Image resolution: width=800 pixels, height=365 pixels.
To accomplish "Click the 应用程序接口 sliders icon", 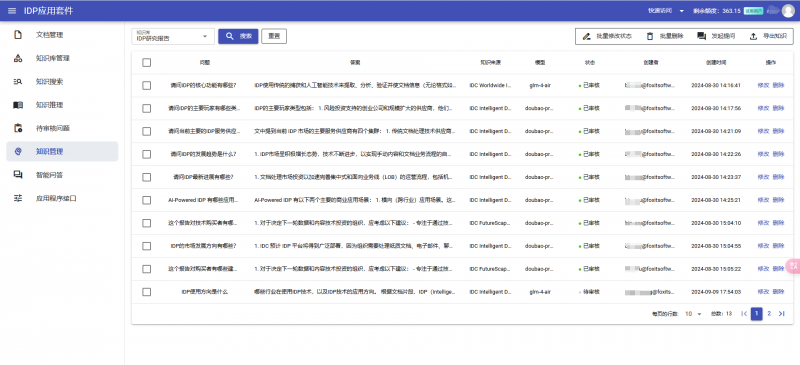I will click(18, 199).
